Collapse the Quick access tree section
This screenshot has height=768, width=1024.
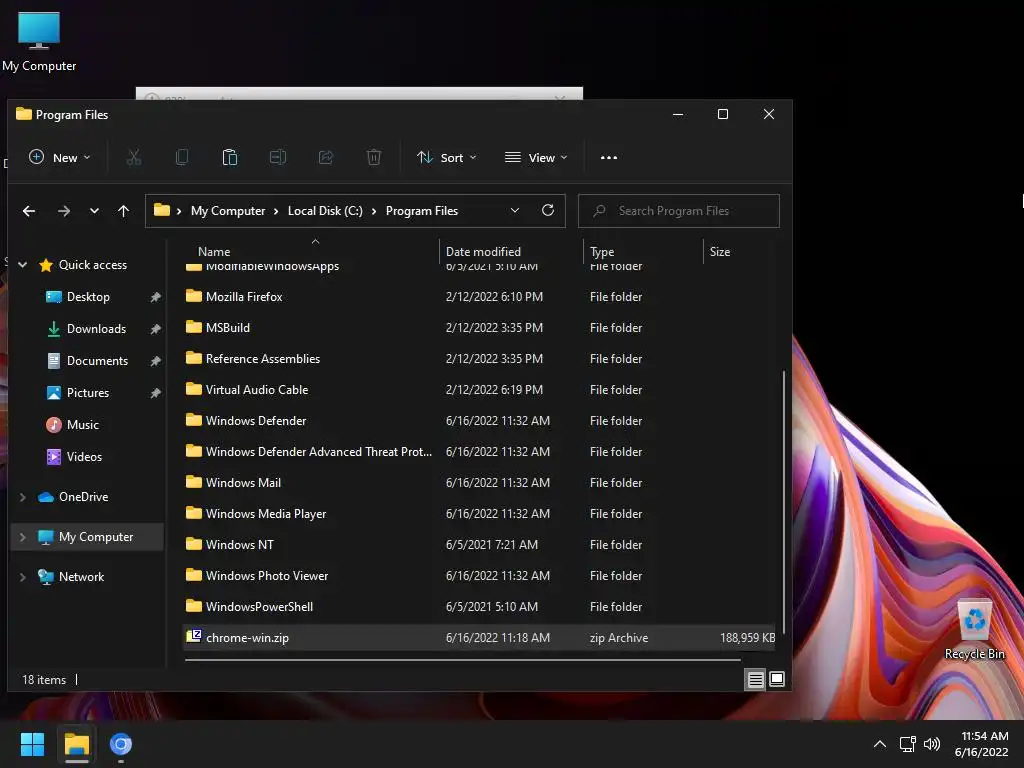(x=23, y=264)
